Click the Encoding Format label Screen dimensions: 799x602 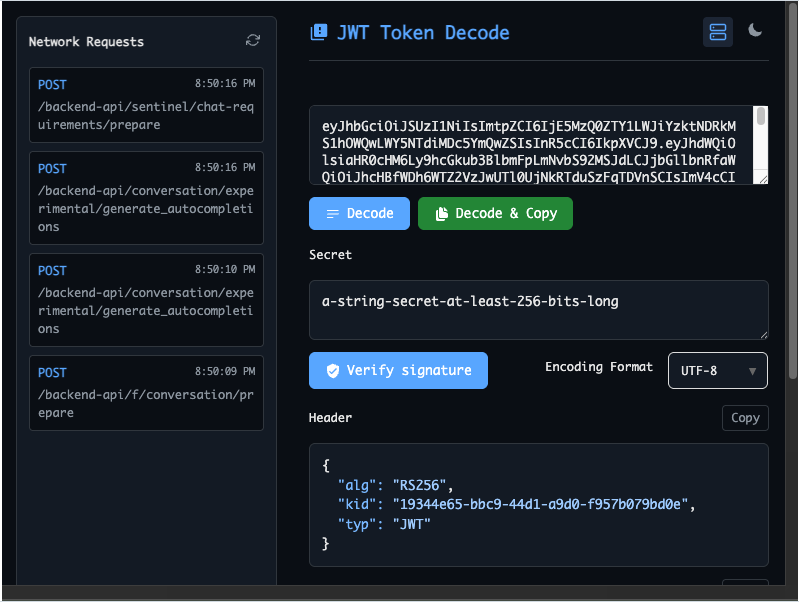(599, 367)
